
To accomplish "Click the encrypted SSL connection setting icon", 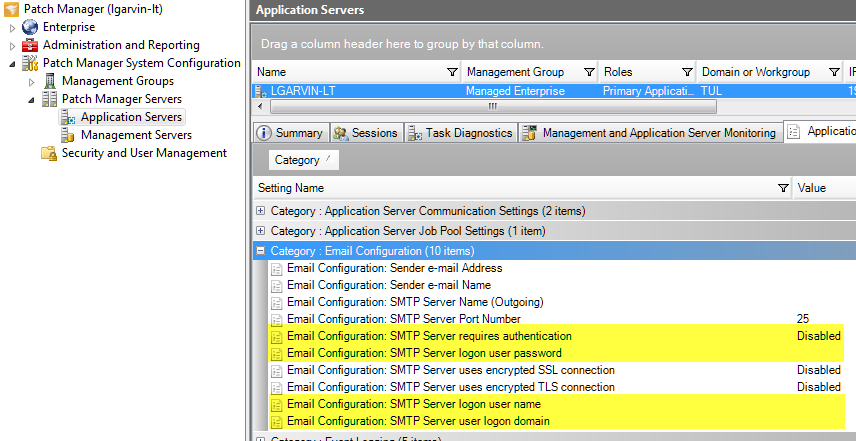I will [277, 371].
